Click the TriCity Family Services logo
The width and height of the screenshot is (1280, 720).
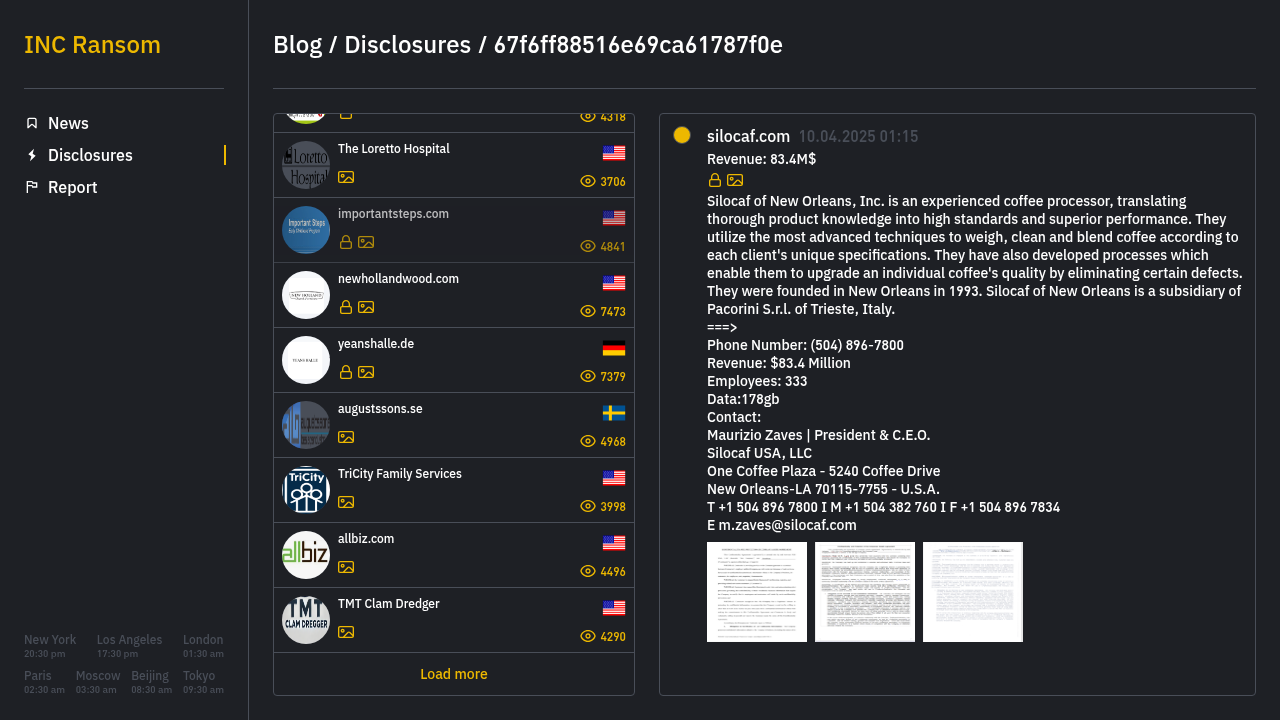[x=306, y=490]
